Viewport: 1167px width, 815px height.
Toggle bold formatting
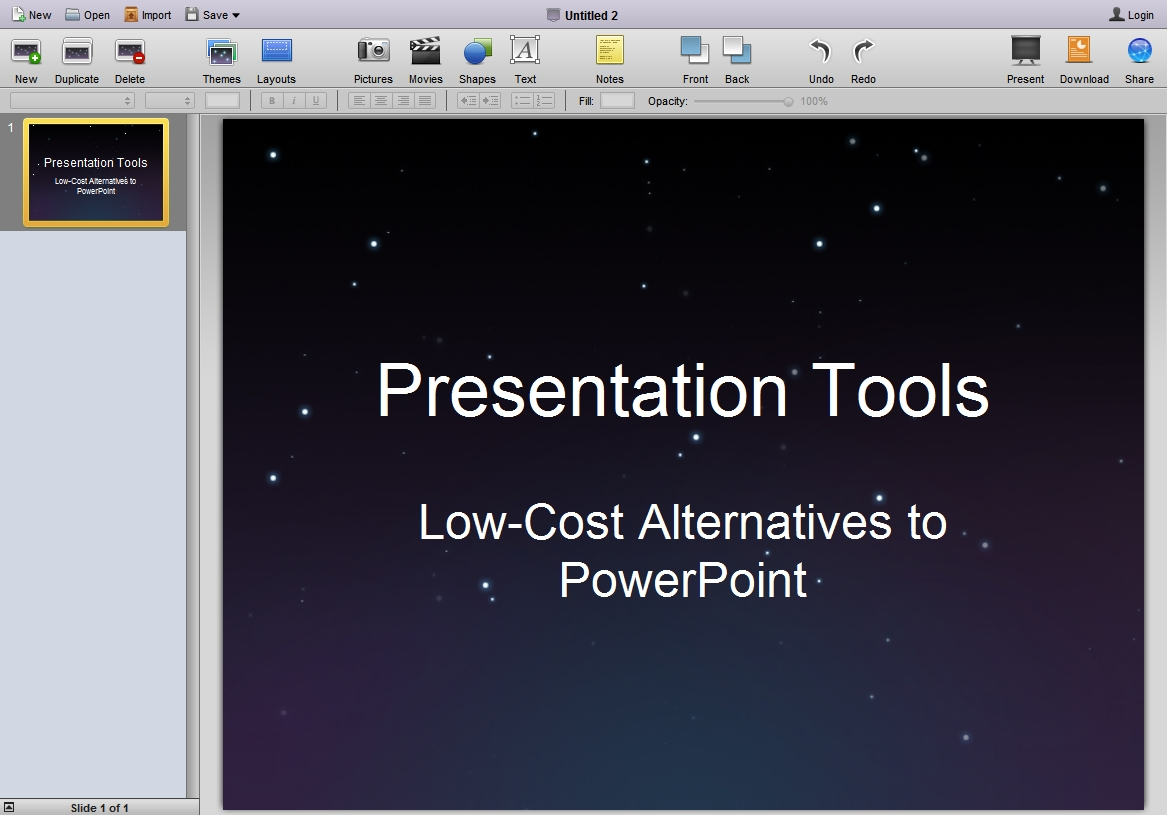pyautogui.click(x=272, y=100)
